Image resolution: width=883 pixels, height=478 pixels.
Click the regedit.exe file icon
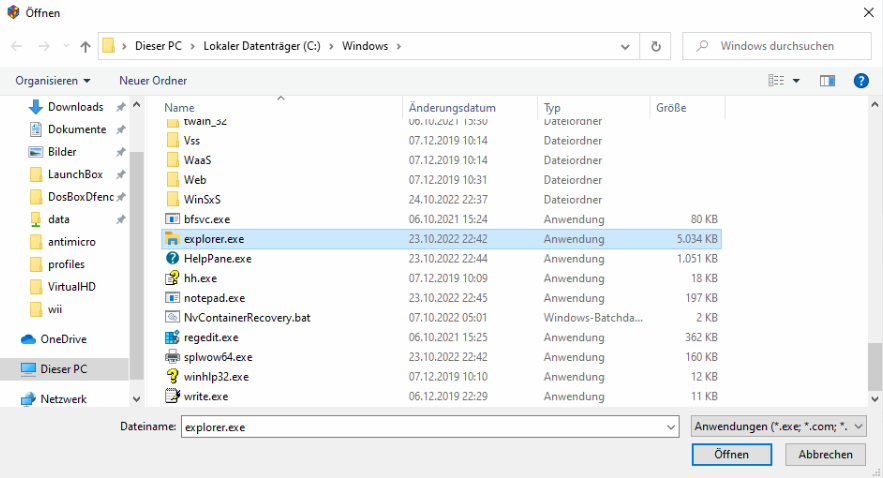pos(172,337)
